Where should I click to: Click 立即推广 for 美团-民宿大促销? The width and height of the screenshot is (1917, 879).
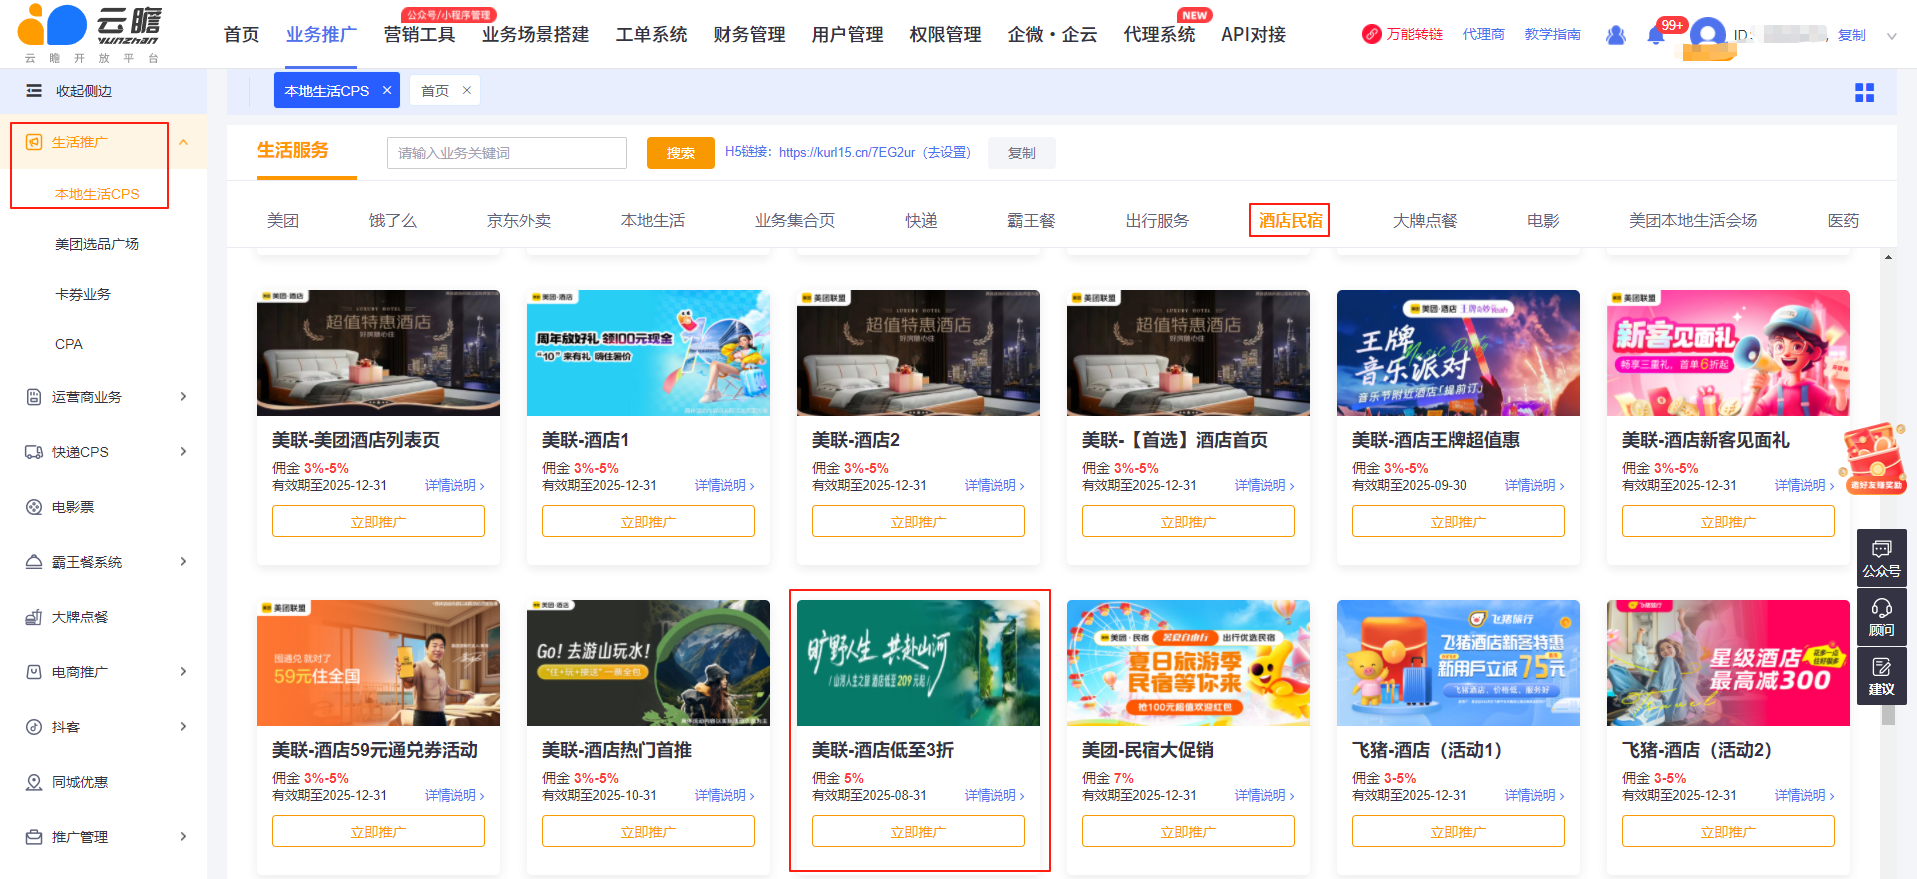[x=1188, y=831]
